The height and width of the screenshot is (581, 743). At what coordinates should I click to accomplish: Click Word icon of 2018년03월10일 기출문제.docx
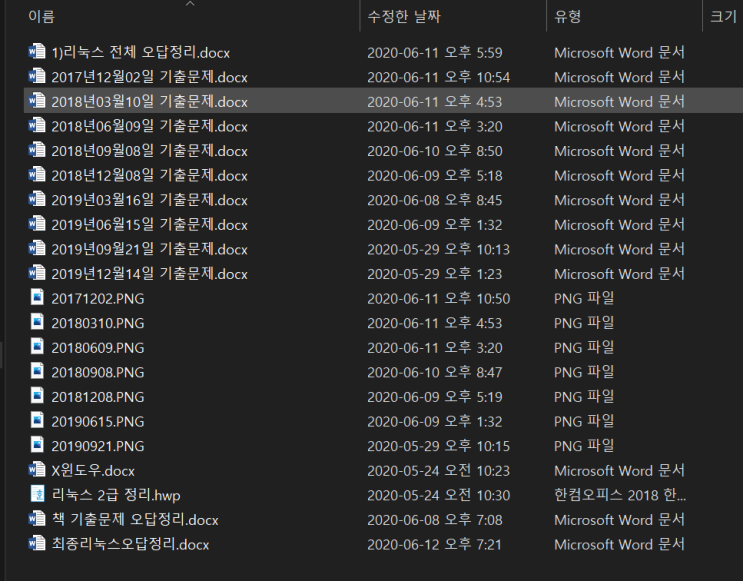[37, 101]
